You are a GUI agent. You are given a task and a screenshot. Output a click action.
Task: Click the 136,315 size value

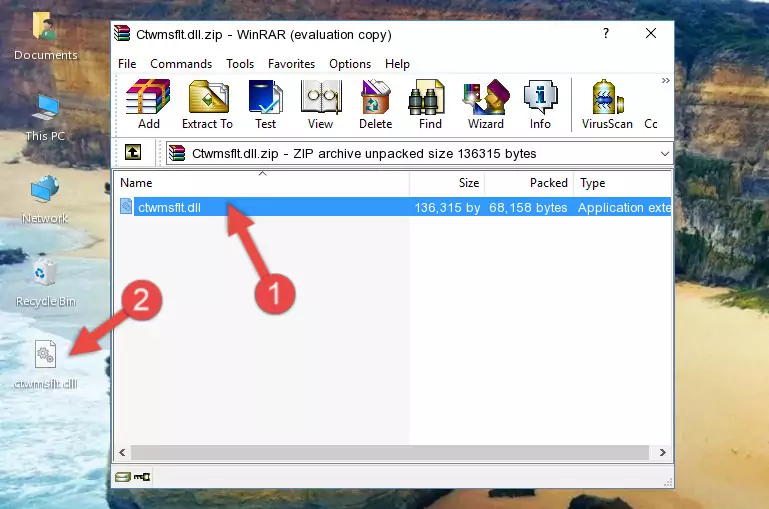click(x=447, y=207)
